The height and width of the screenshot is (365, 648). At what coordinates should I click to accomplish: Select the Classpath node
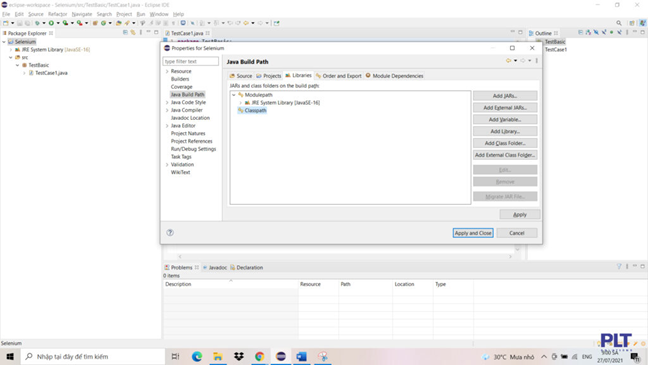point(255,110)
